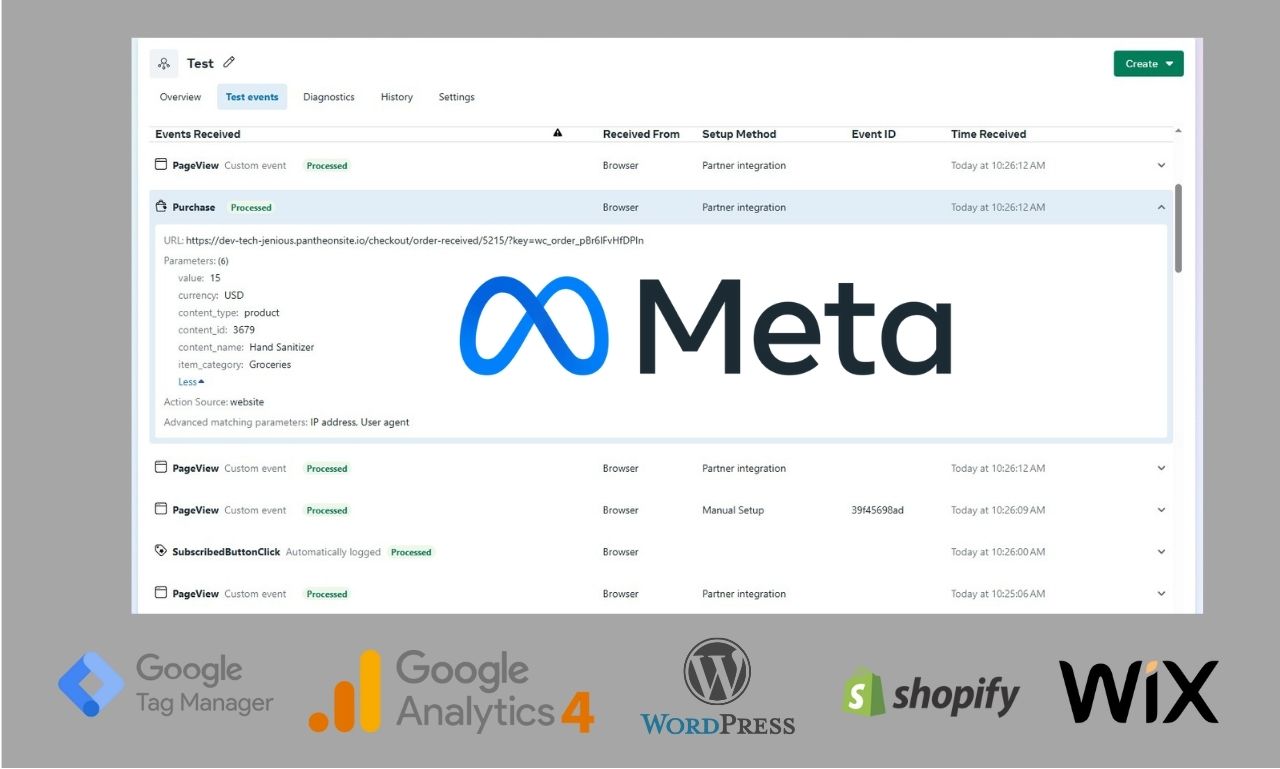The height and width of the screenshot is (769, 1280).
Task: Click the Purchase event shopping bag icon
Action: click(160, 207)
